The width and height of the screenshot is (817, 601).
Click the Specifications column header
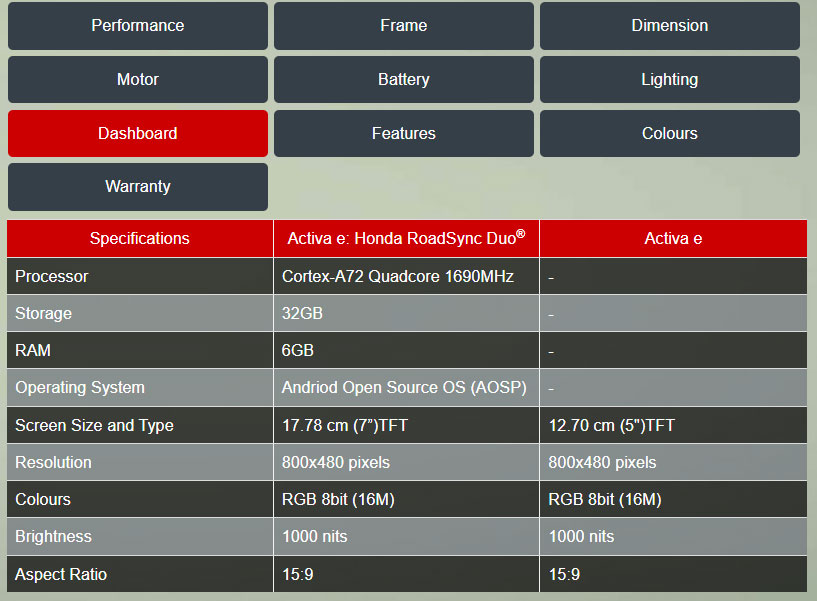(x=140, y=239)
